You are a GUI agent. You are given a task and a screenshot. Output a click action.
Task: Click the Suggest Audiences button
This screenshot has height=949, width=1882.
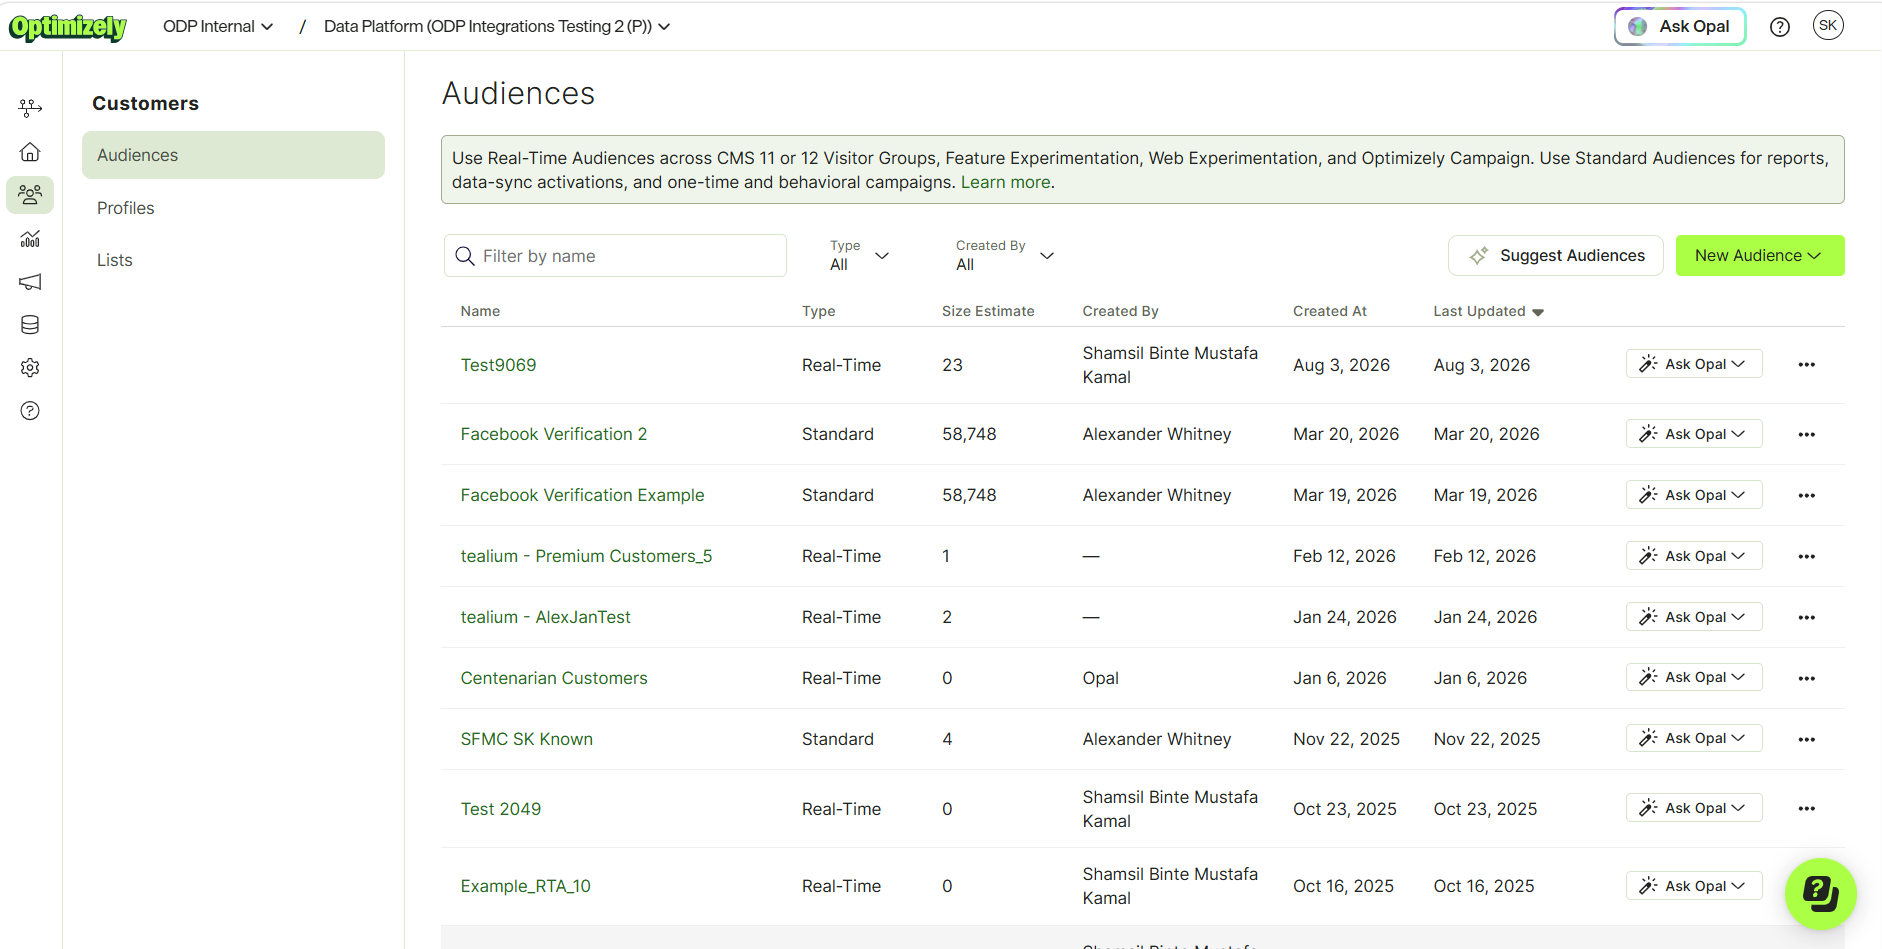[x=1556, y=256]
